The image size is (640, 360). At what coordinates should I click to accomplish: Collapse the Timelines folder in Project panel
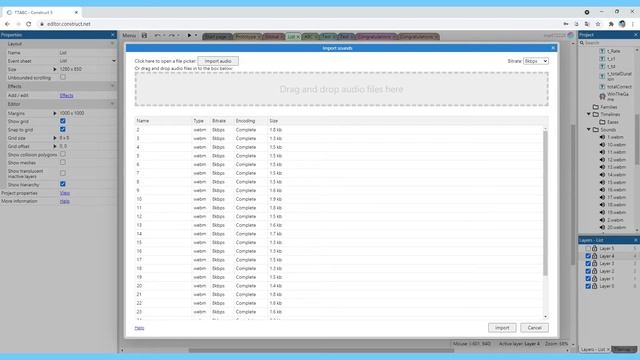(589, 114)
